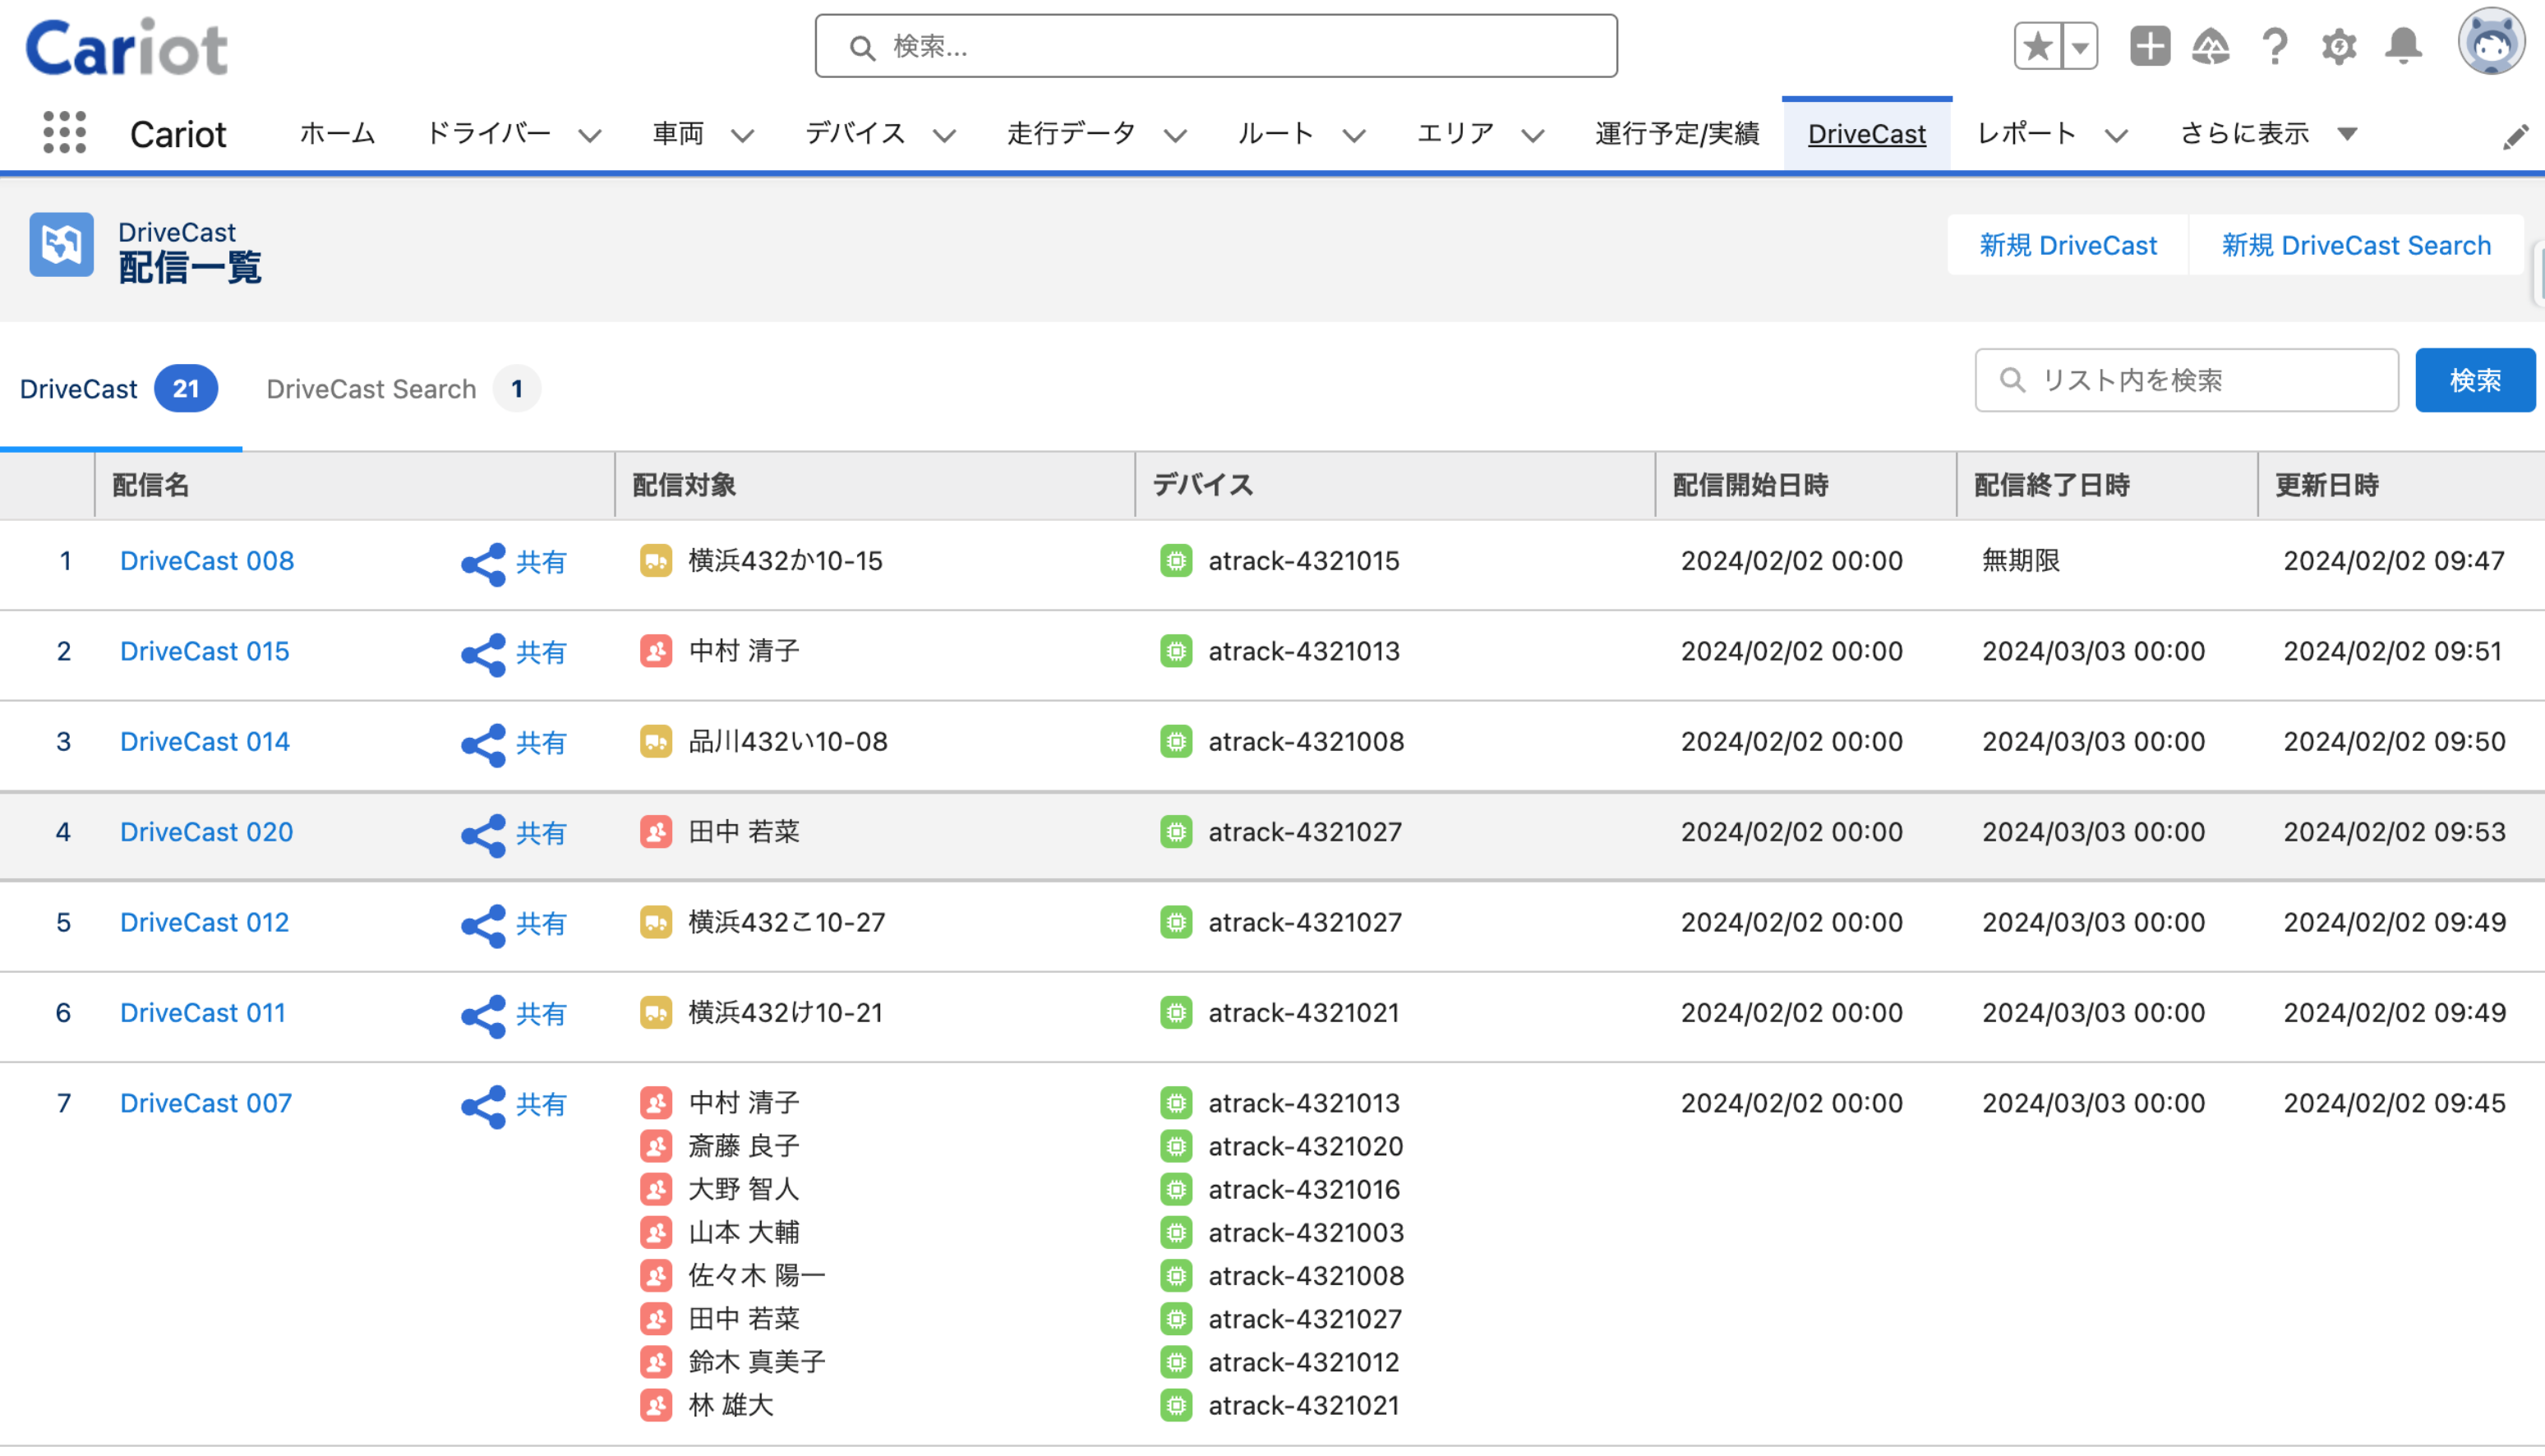
Task: Click device icon beside atrack-4321020
Action: pyautogui.click(x=1176, y=1146)
